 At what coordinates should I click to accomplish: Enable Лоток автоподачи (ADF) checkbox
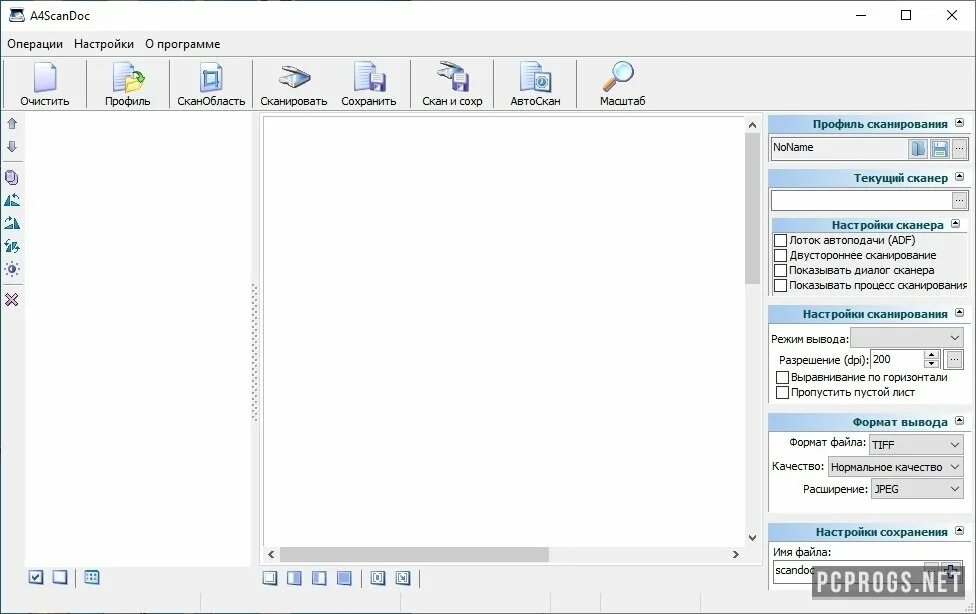tap(781, 240)
